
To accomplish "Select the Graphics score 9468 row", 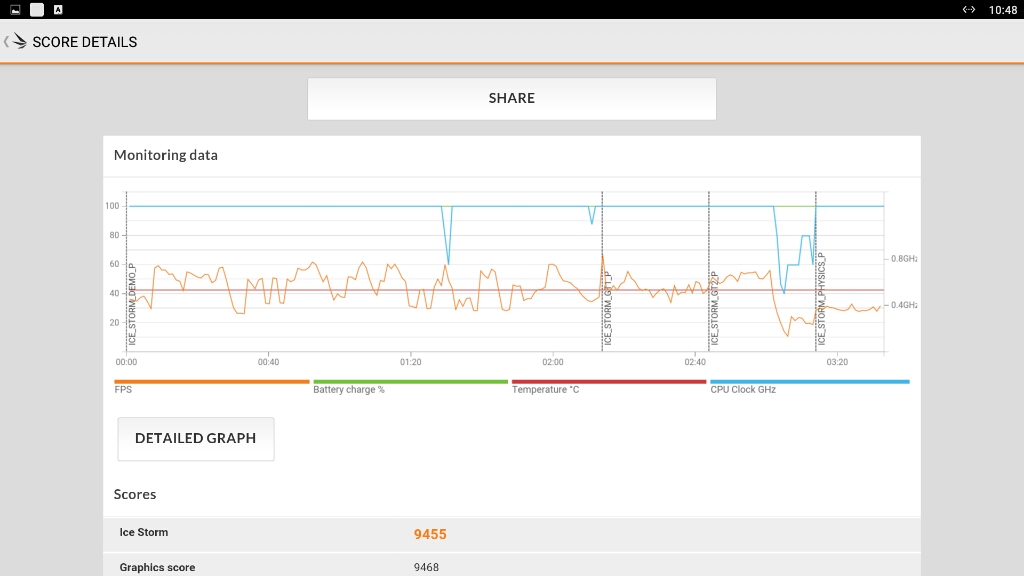I will [512, 566].
